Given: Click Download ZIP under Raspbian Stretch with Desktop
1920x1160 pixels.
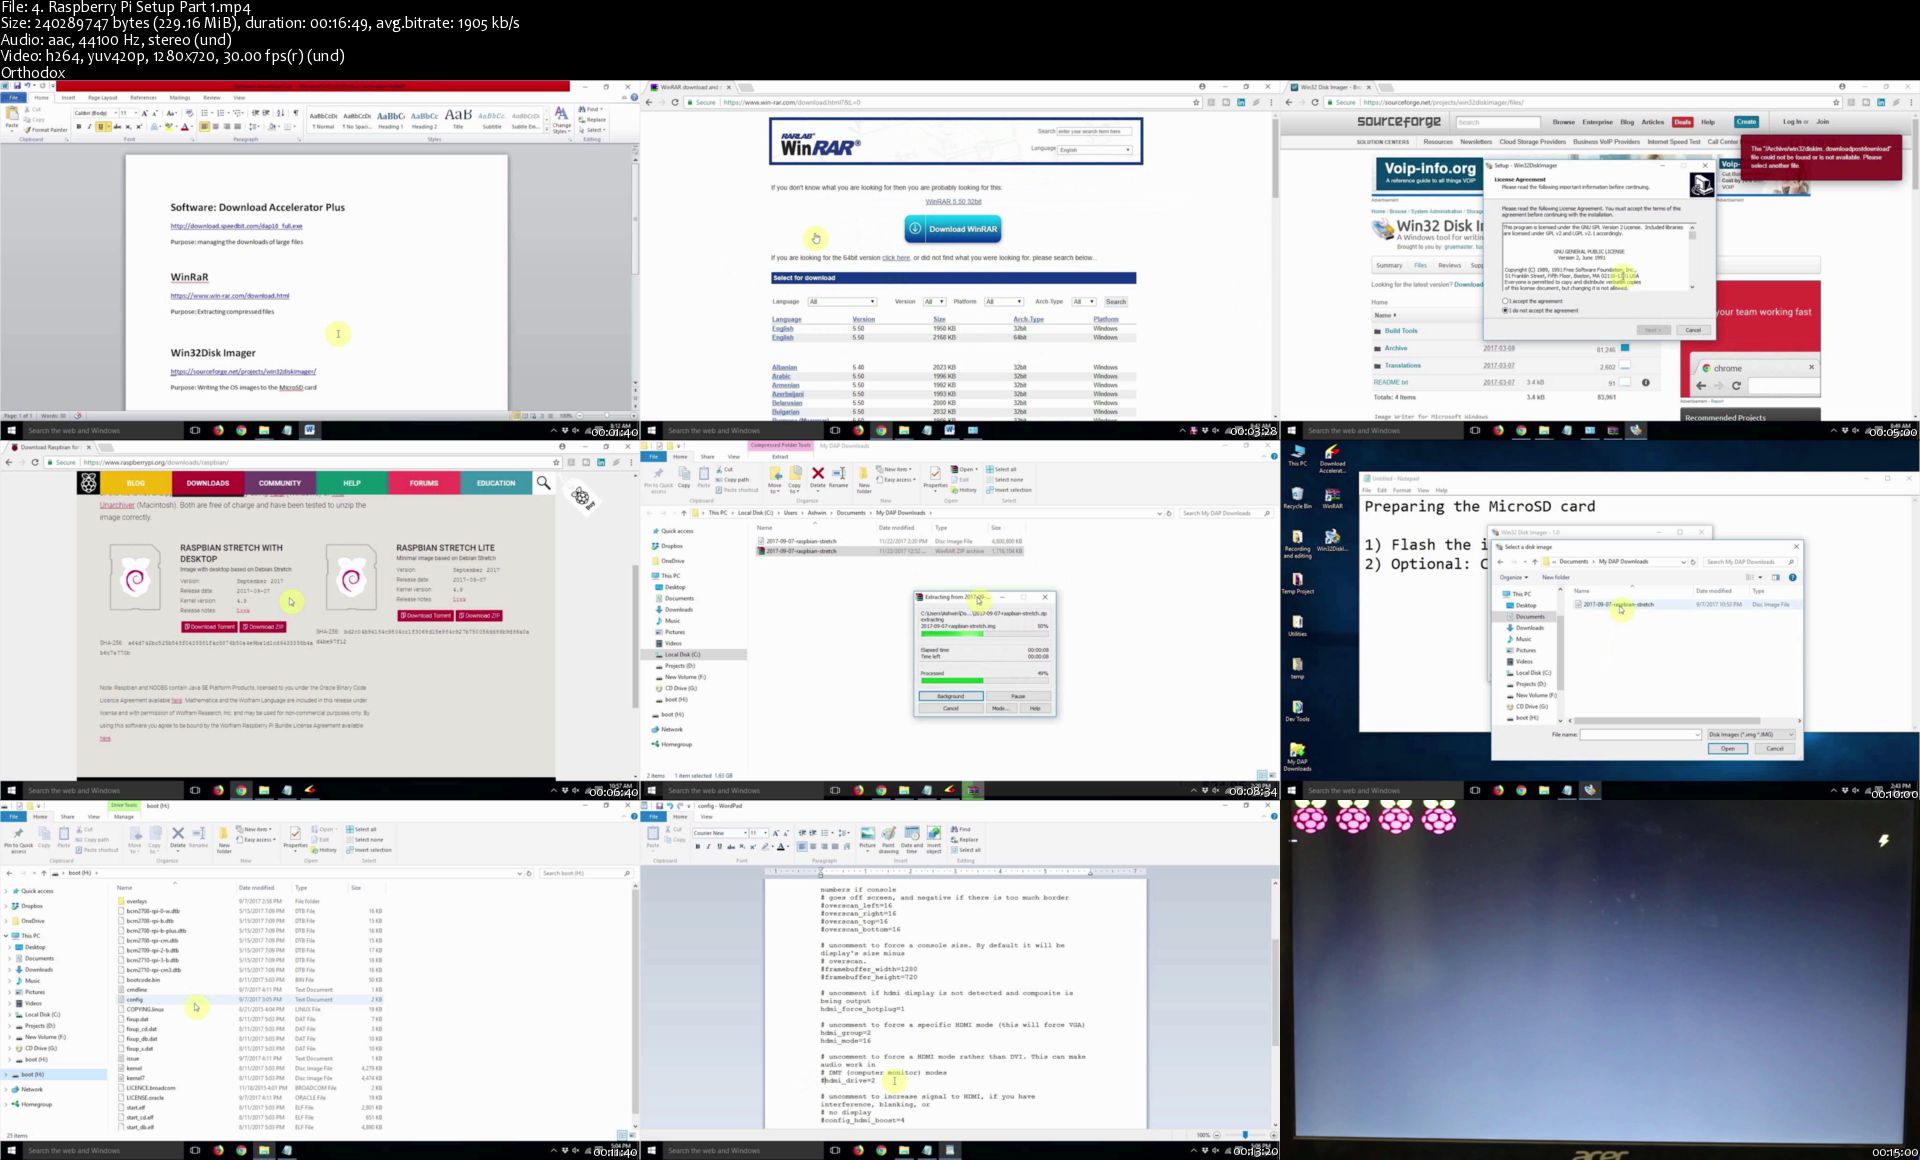Looking at the screenshot, I should (263, 627).
